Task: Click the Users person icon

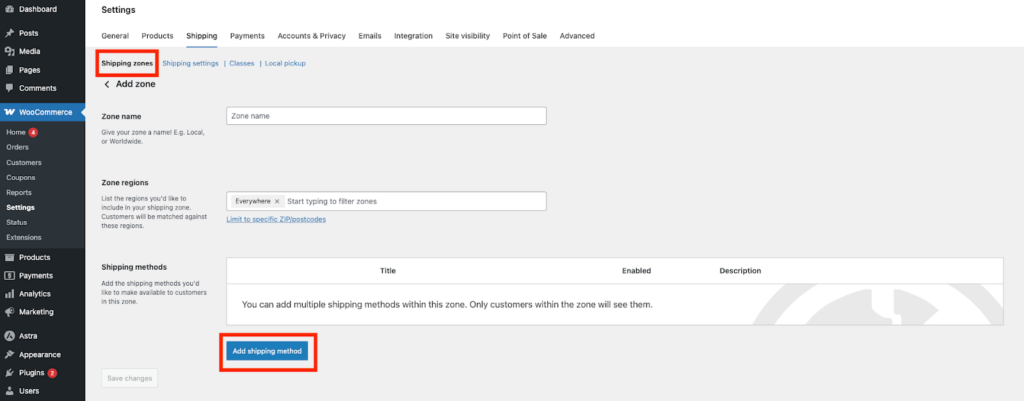Action: [x=10, y=391]
